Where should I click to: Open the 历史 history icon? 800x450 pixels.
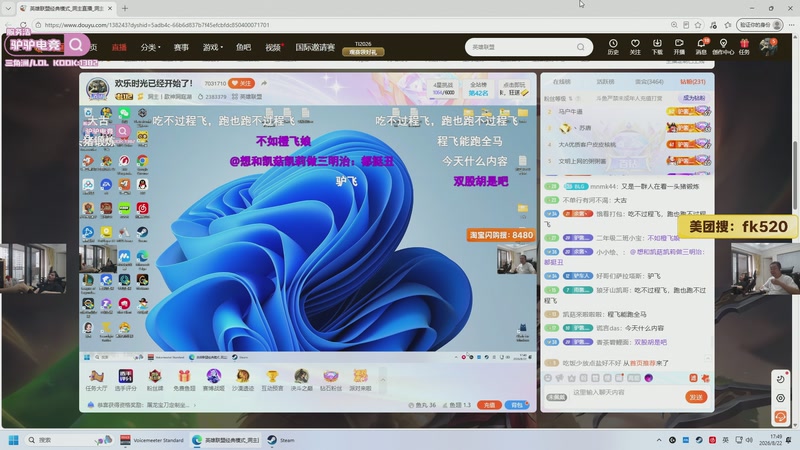(x=613, y=46)
